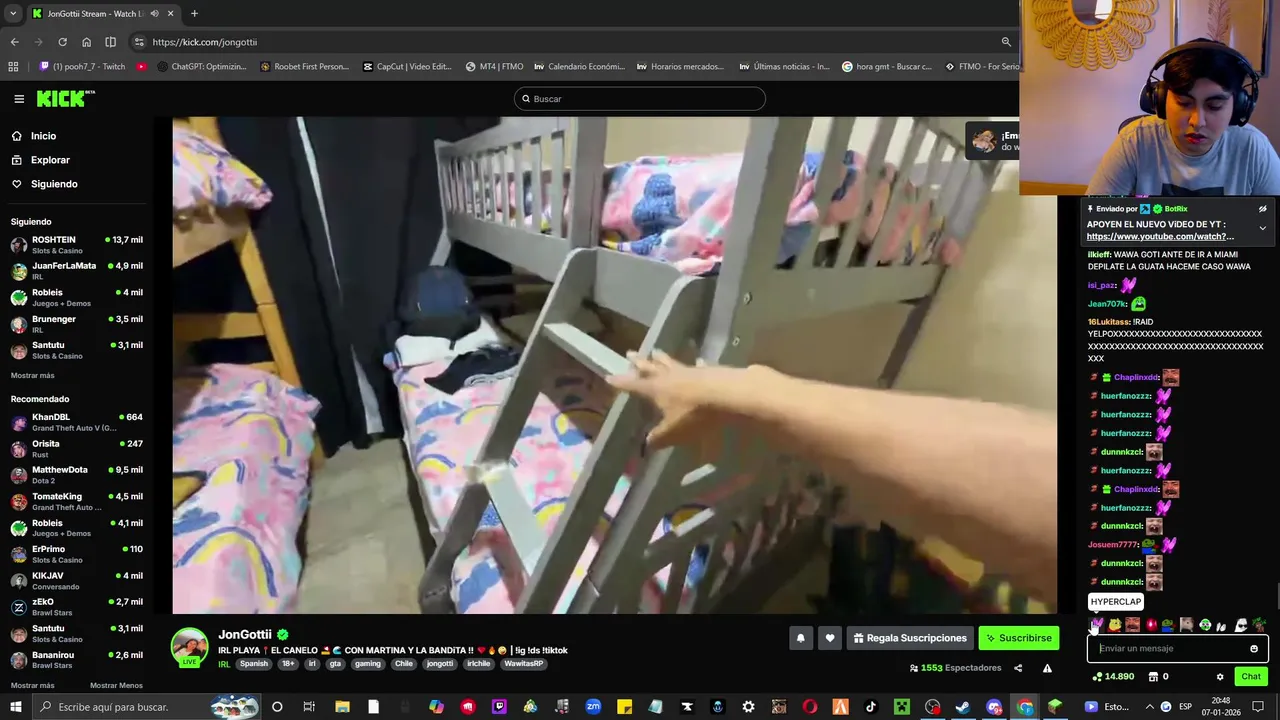Click the IRL category link
1280x720 pixels.
224,664
